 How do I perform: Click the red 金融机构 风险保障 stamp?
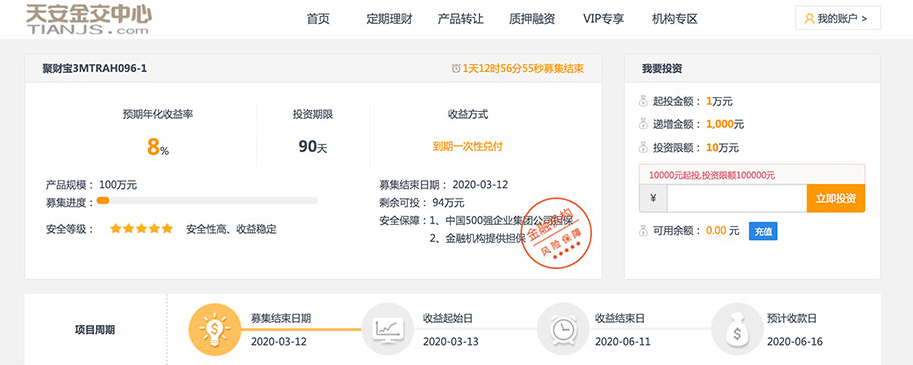click(555, 235)
